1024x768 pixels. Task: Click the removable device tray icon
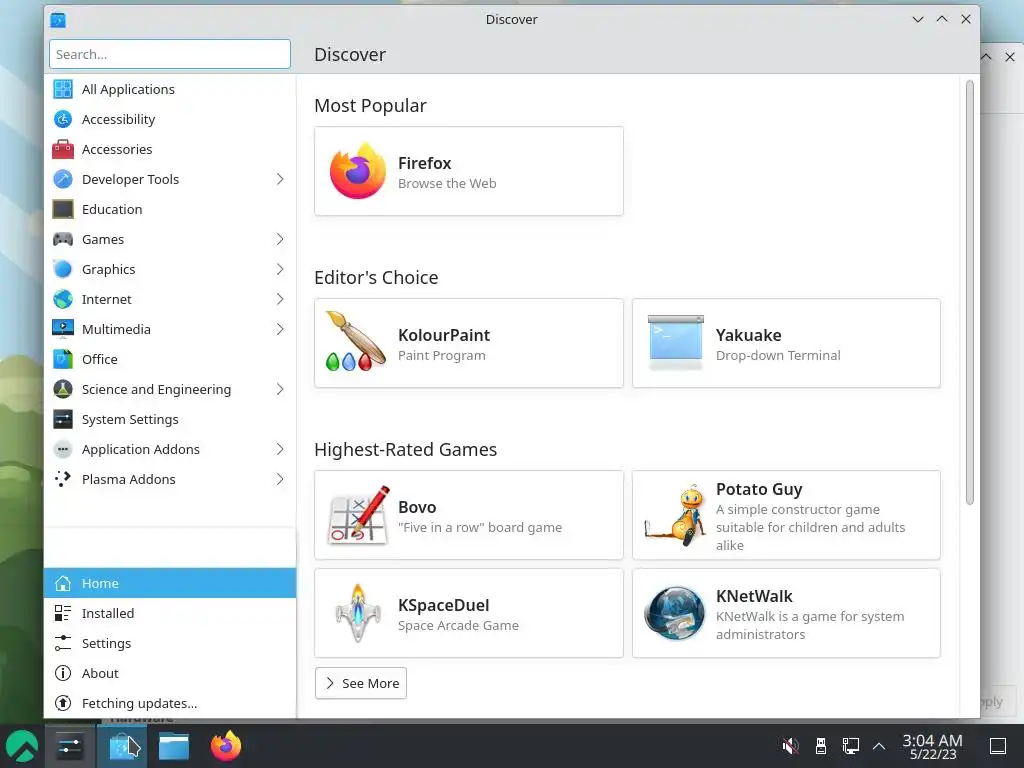(821, 746)
